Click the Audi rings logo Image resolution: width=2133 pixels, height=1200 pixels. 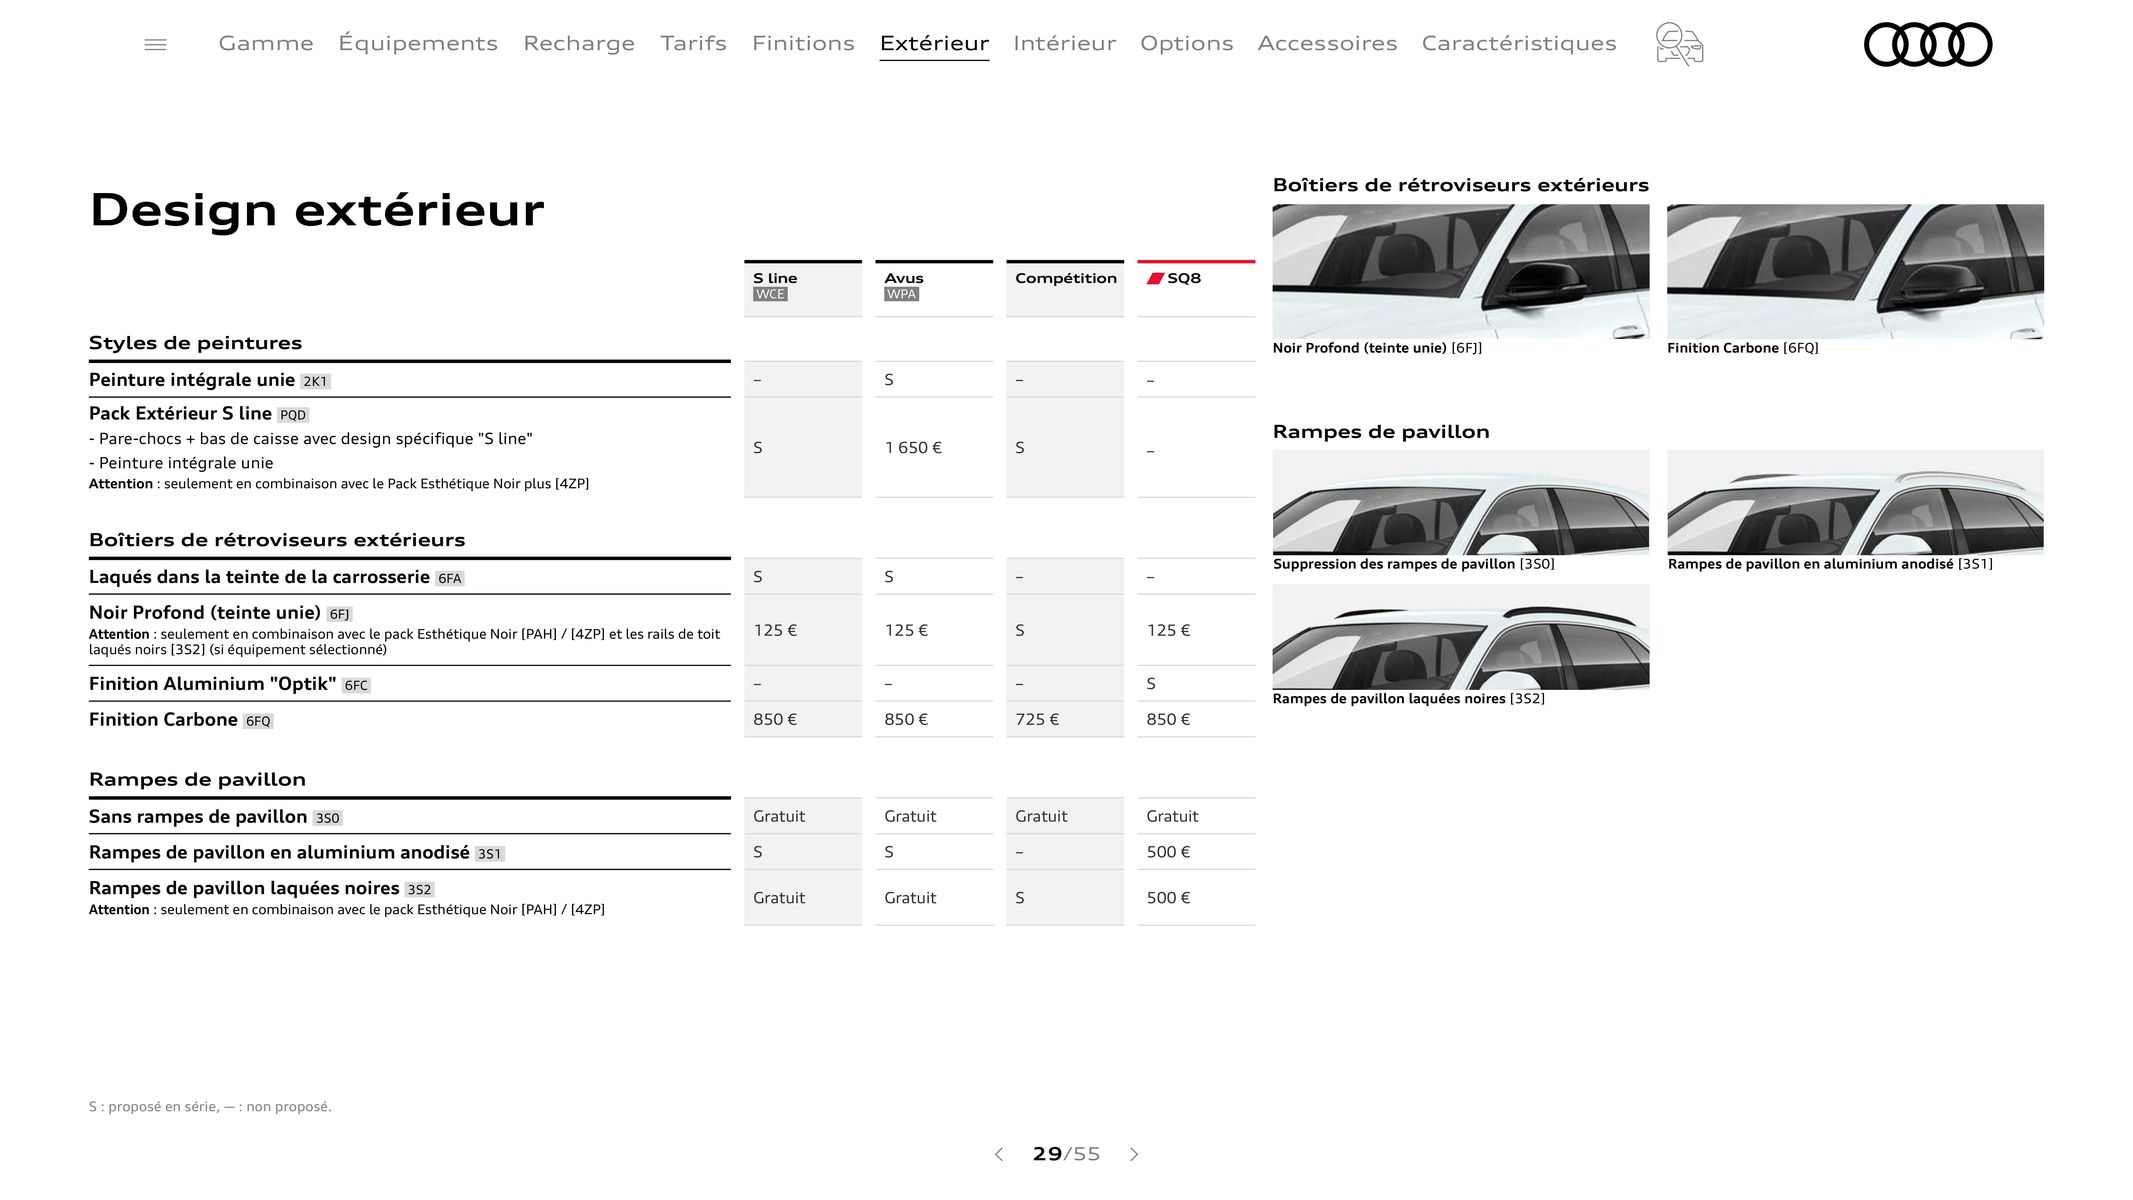click(x=1928, y=44)
